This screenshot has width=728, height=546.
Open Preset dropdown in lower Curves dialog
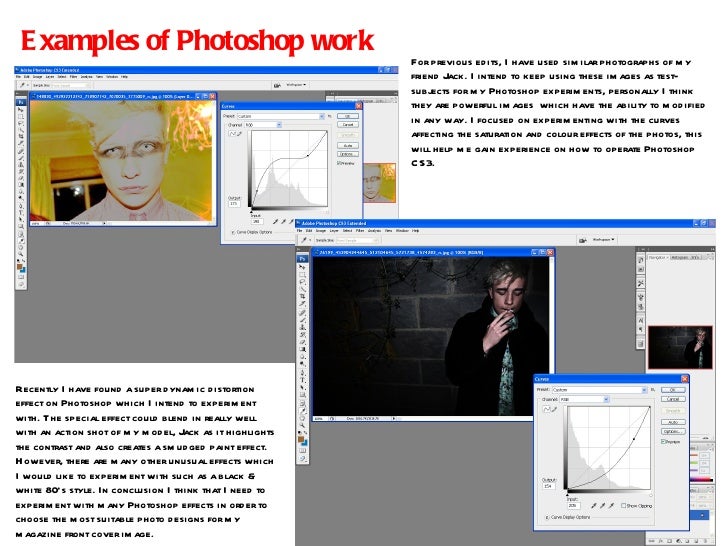pos(600,390)
